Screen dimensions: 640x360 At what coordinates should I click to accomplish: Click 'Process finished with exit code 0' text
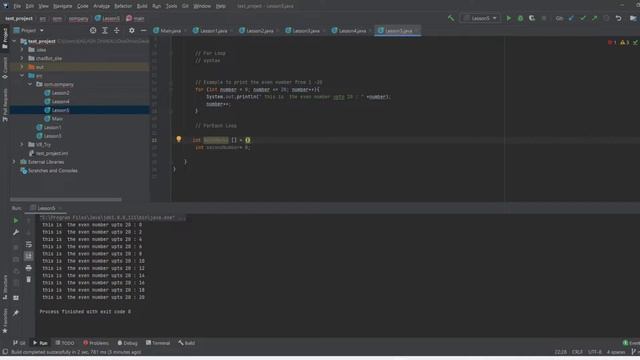click(x=85, y=312)
